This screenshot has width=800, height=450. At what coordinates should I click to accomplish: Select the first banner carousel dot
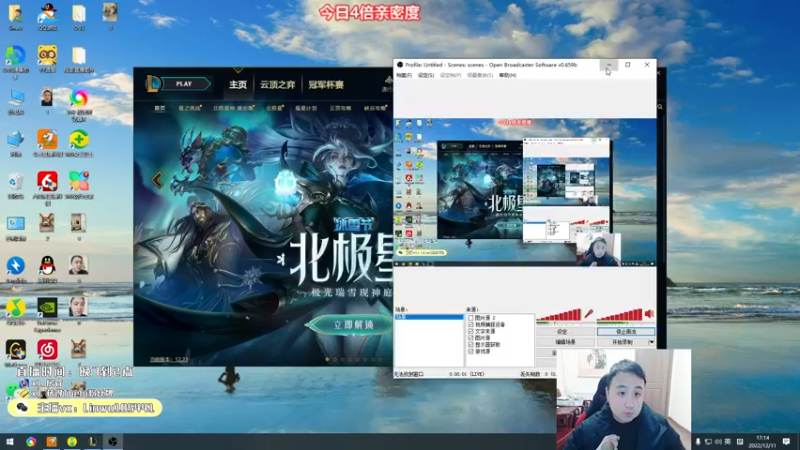(x=328, y=359)
